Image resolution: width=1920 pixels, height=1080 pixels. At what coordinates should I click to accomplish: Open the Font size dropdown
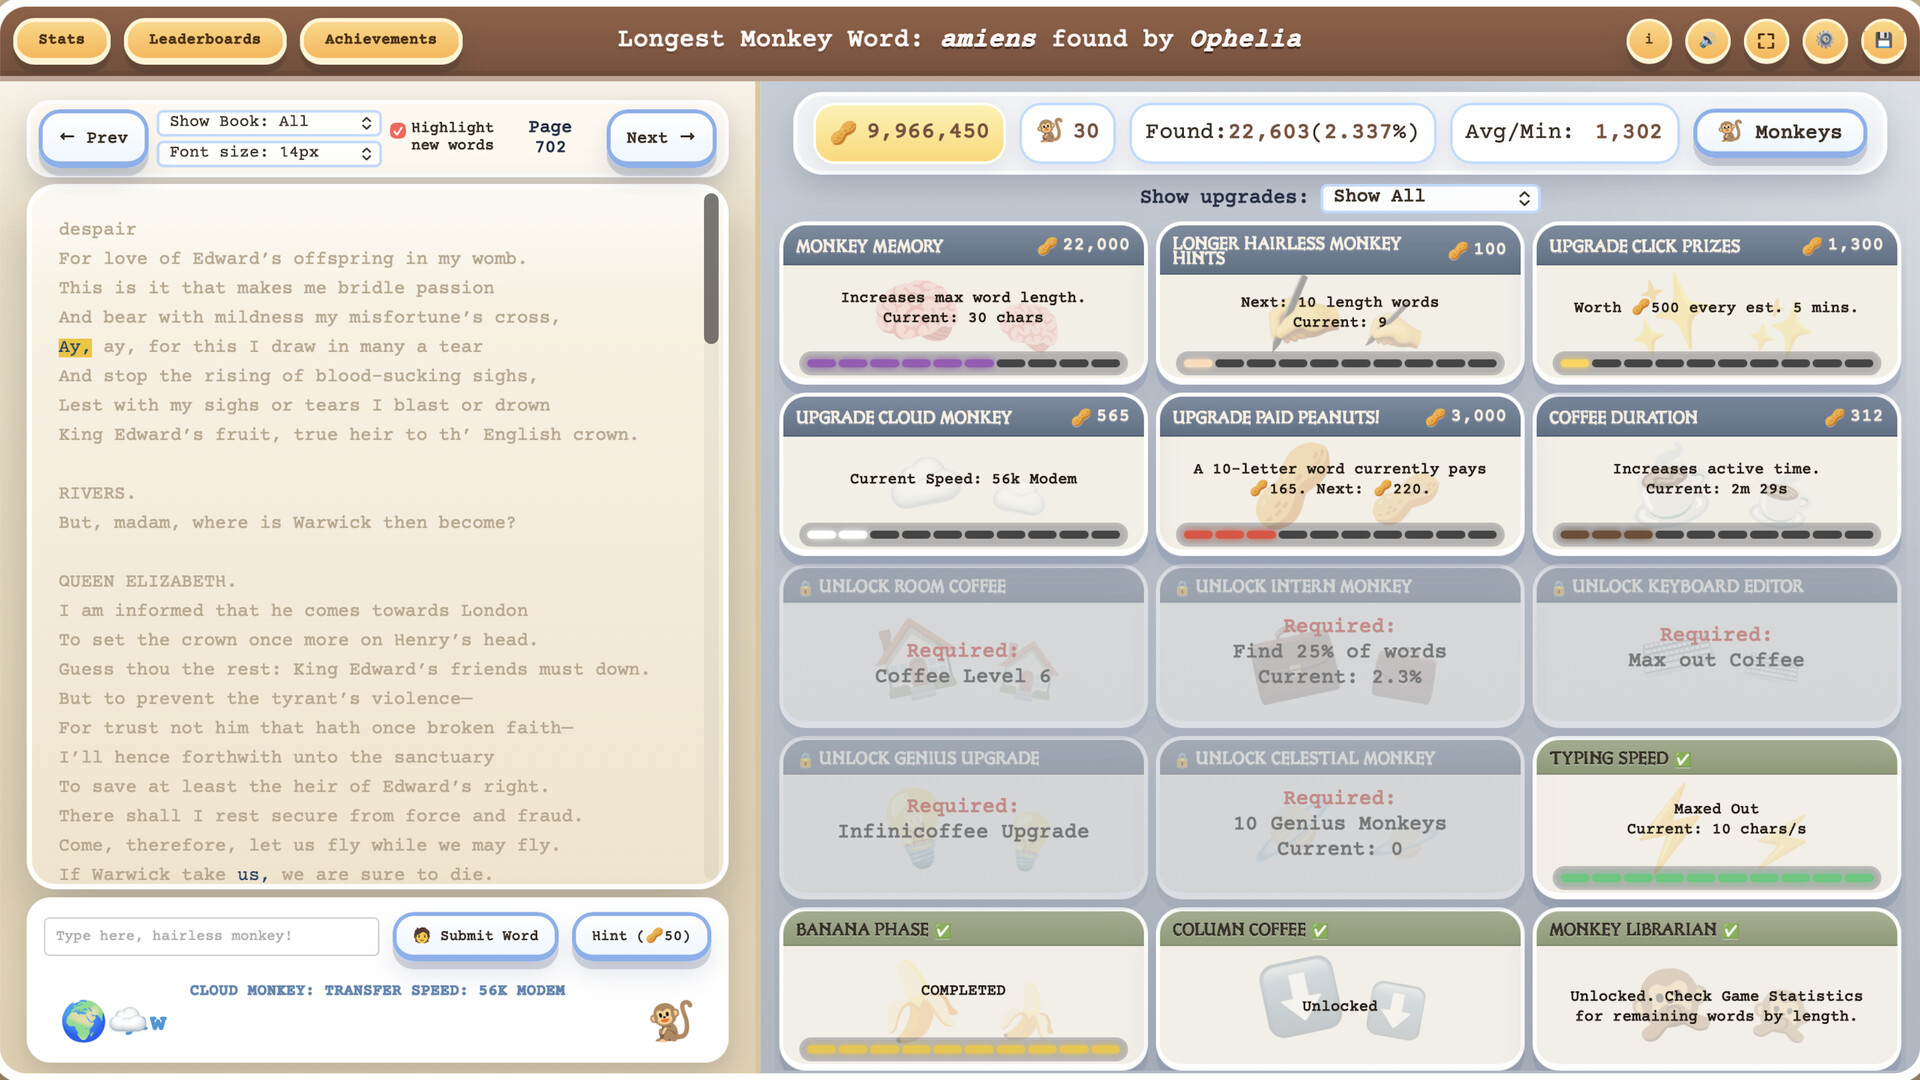(269, 153)
